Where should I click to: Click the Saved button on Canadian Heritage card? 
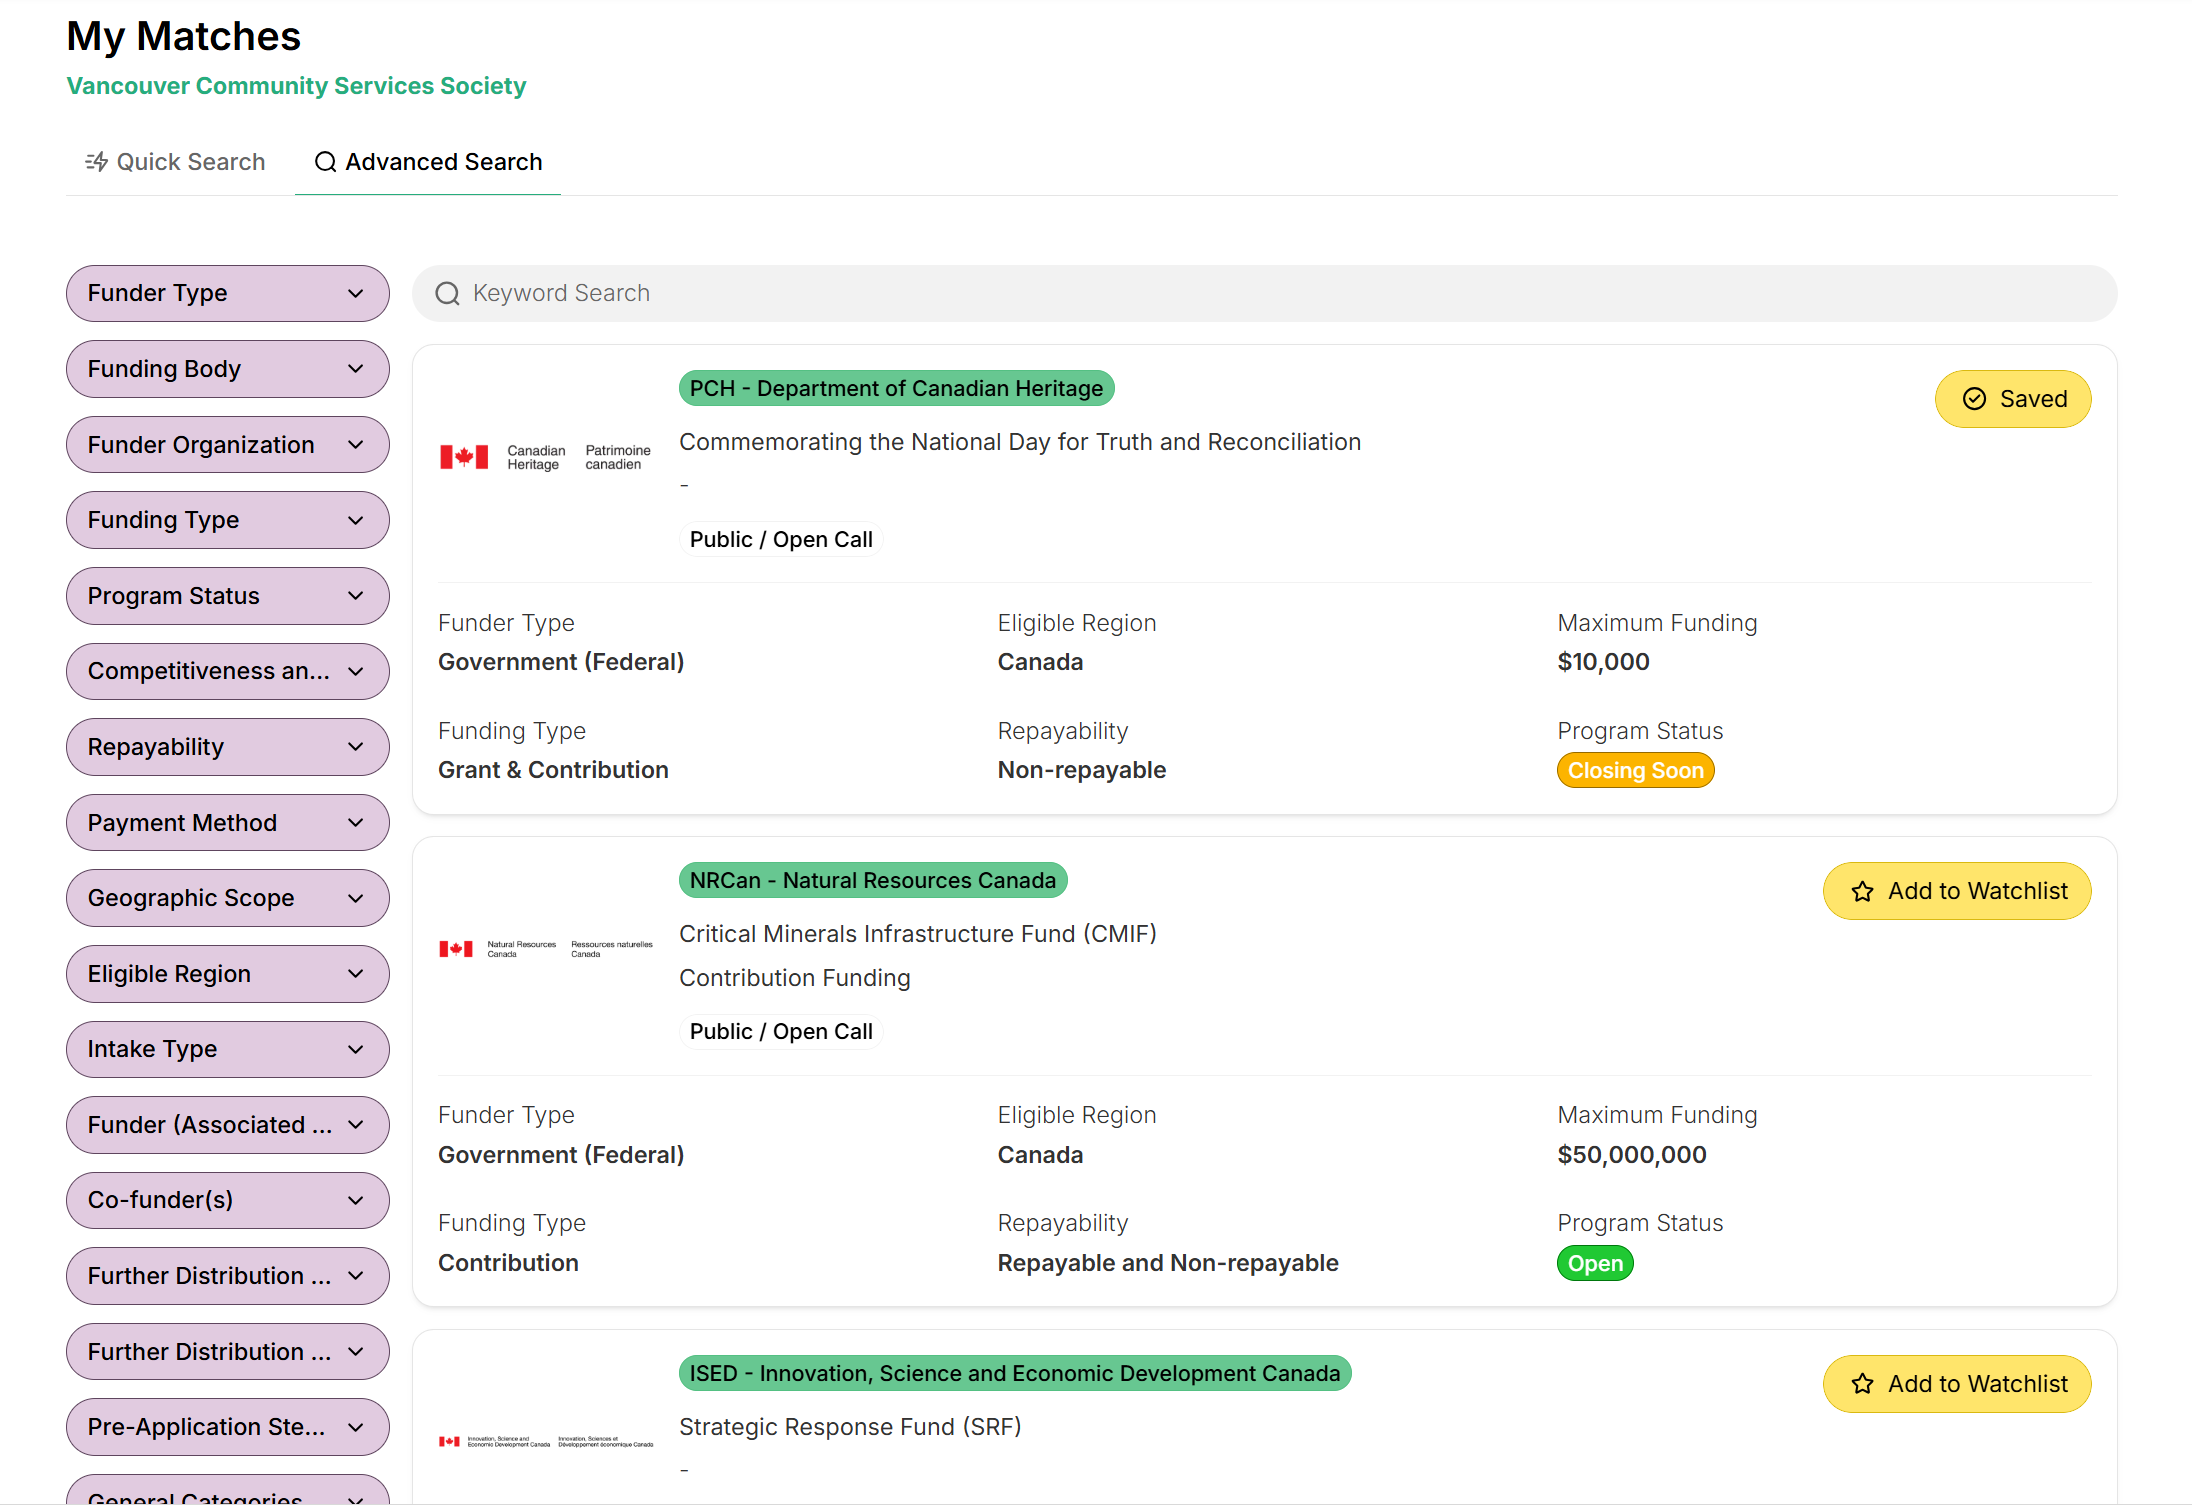(2013, 399)
